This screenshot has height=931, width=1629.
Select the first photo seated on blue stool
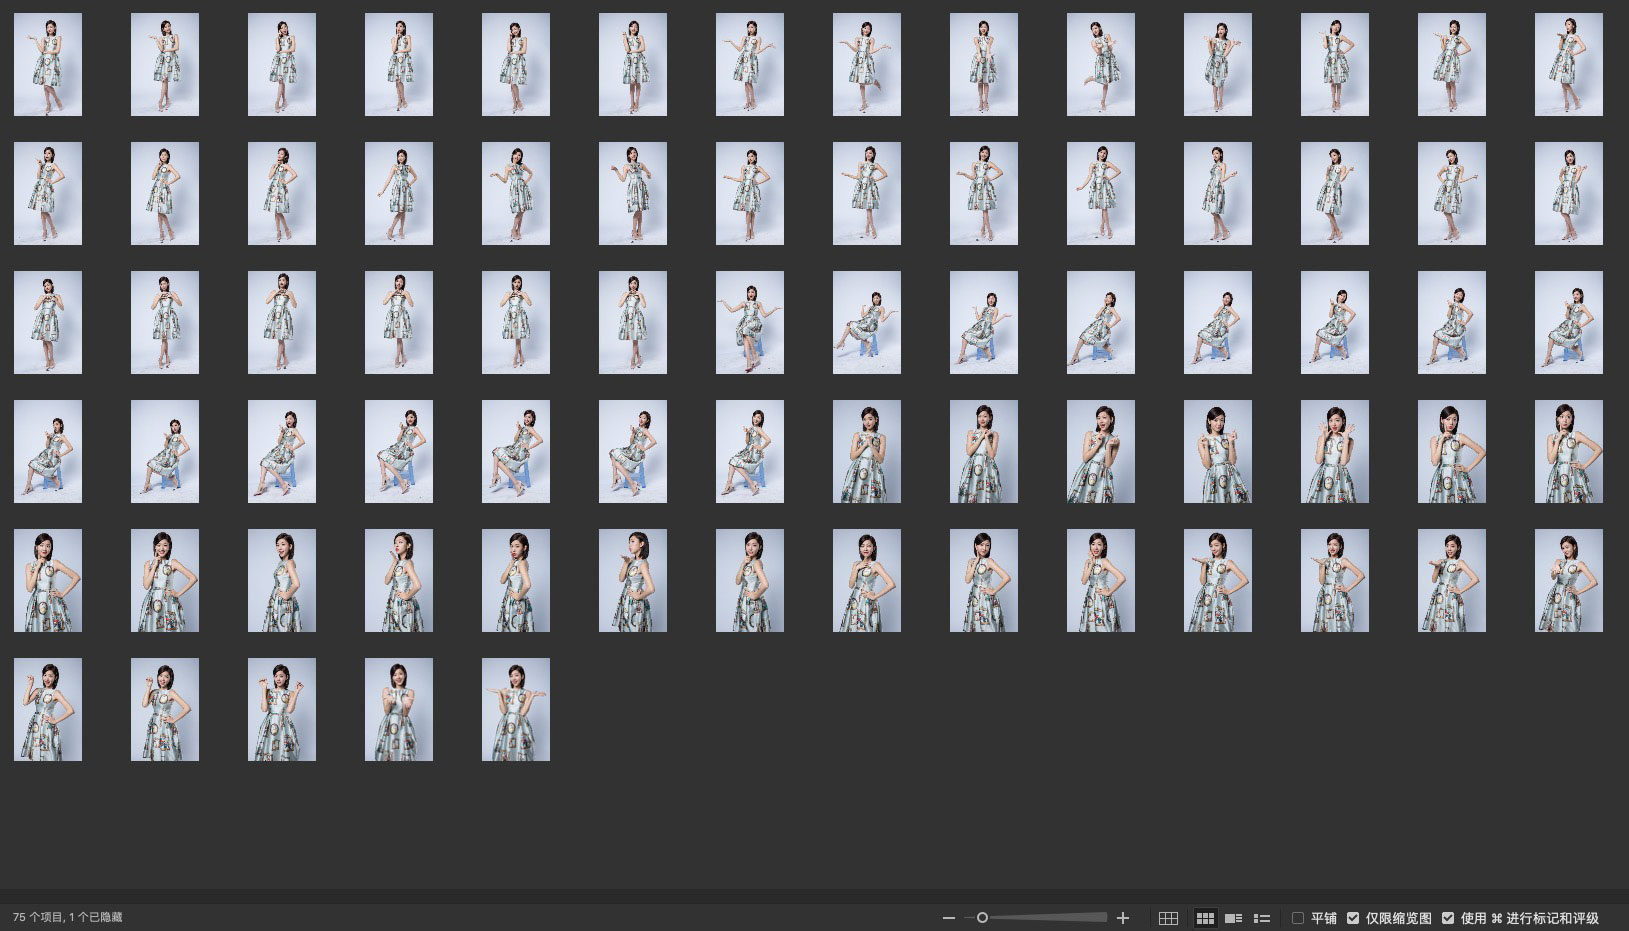click(750, 323)
